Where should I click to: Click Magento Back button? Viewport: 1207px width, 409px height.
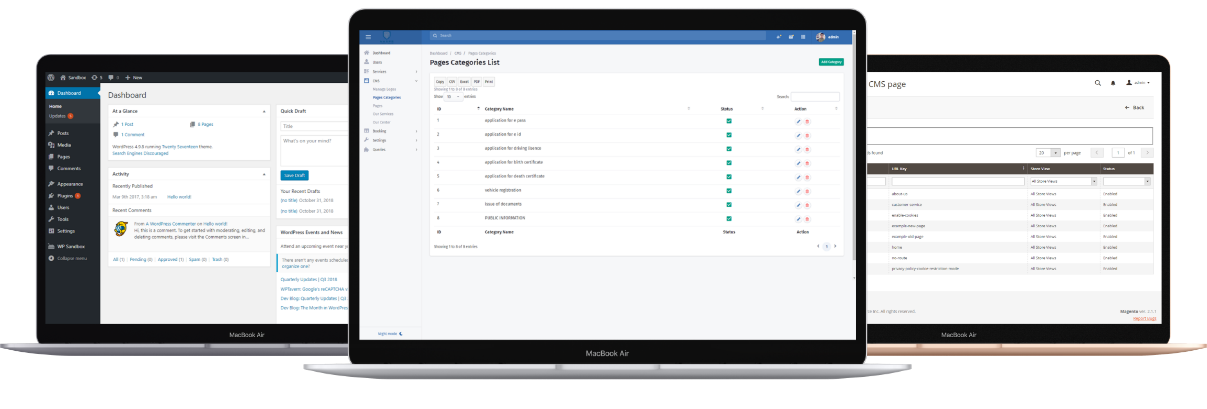pos(1134,107)
